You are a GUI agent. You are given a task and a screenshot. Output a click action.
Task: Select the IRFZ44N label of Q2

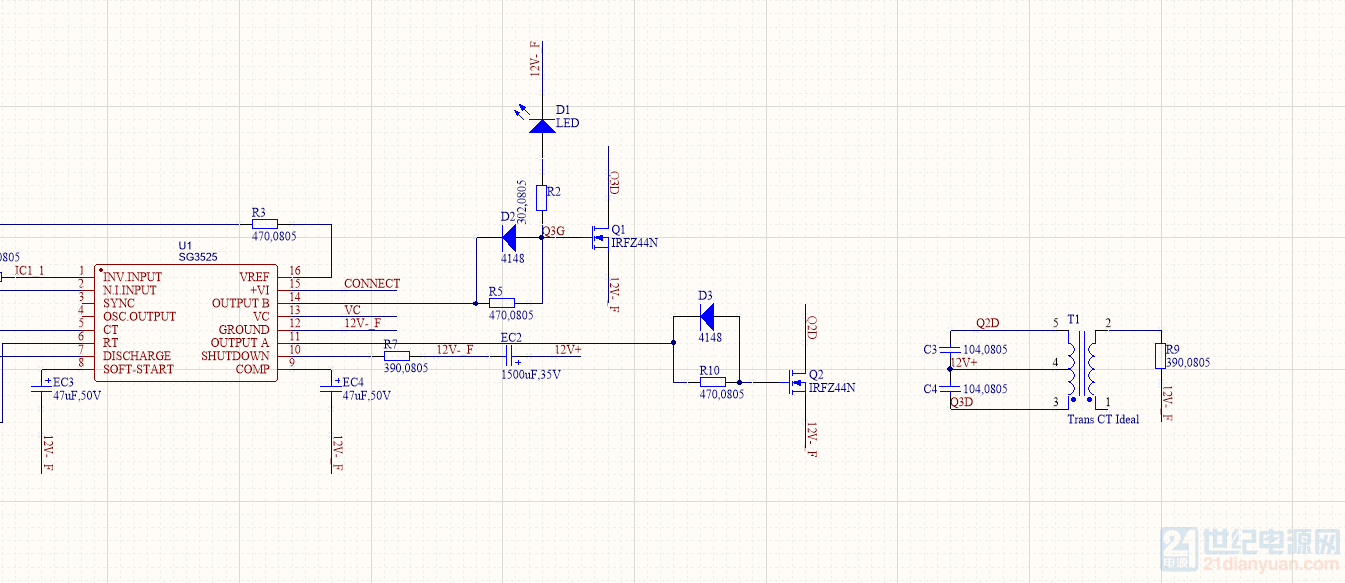[832, 388]
